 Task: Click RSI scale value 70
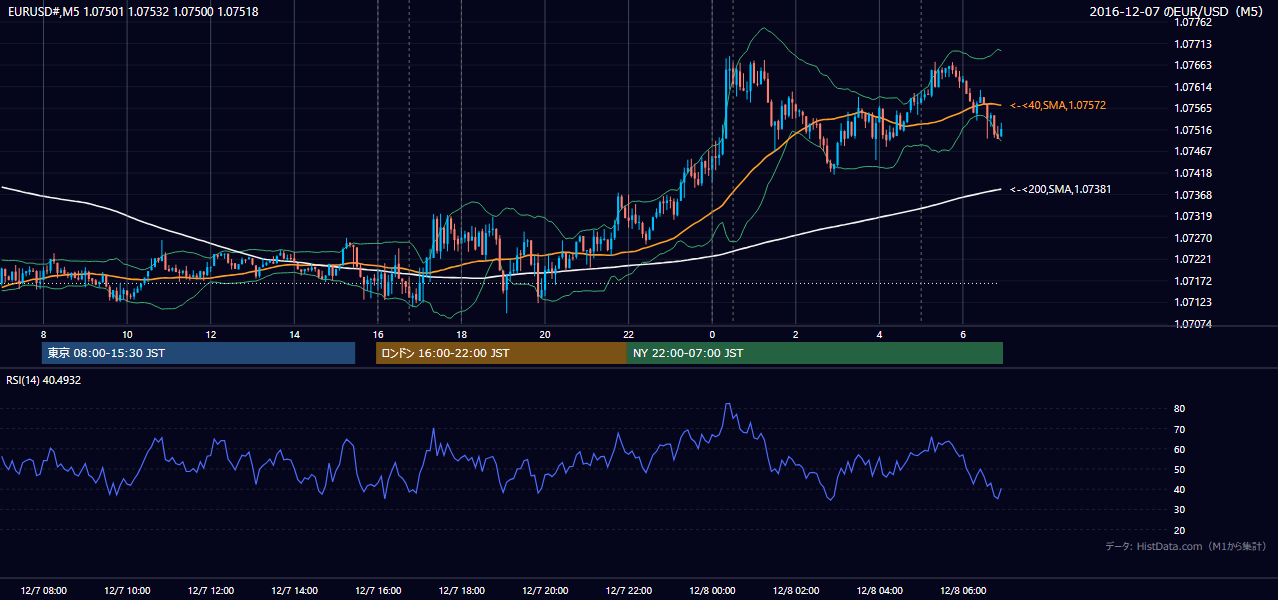1180,429
